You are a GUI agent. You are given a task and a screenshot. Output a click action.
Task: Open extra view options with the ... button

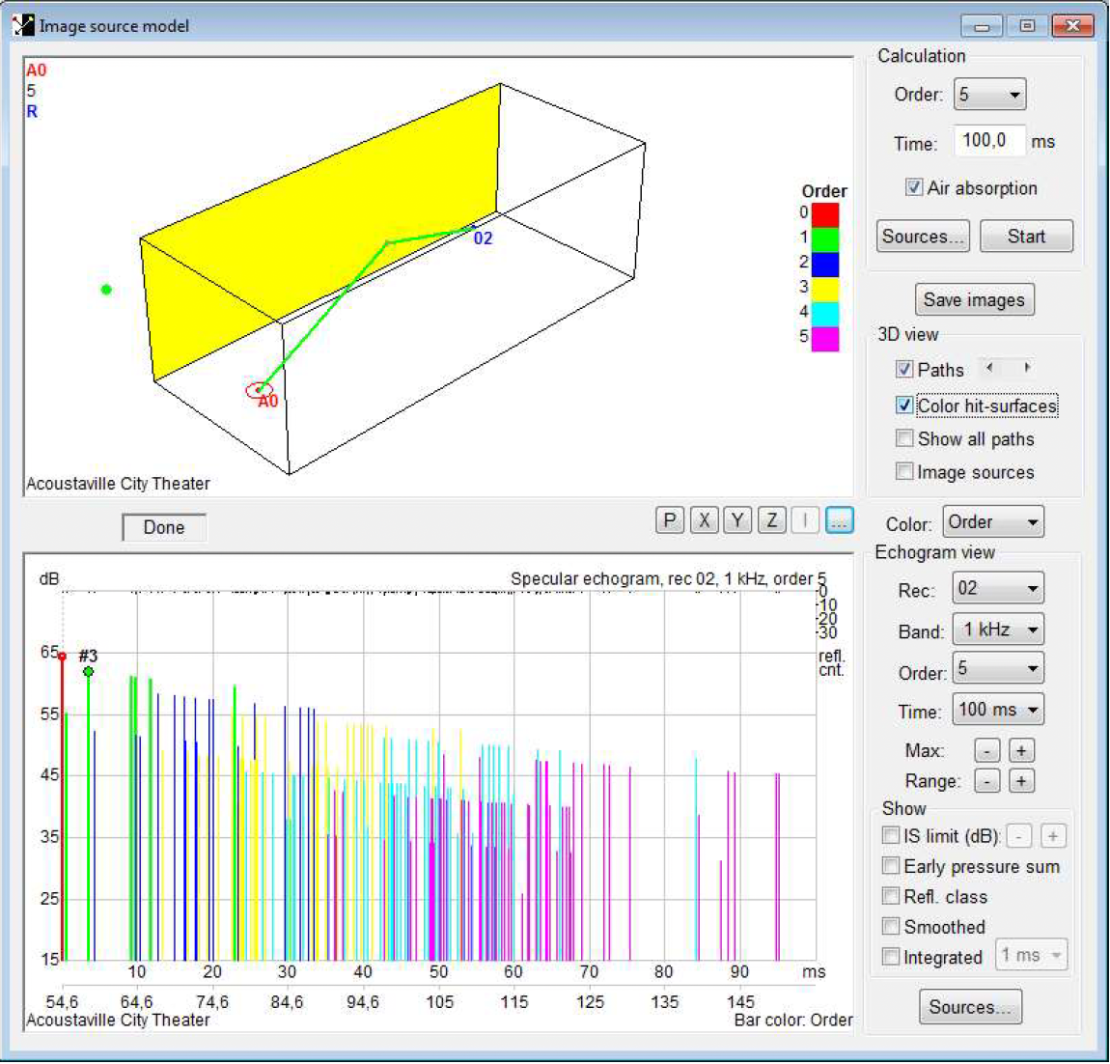click(x=839, y=519)
